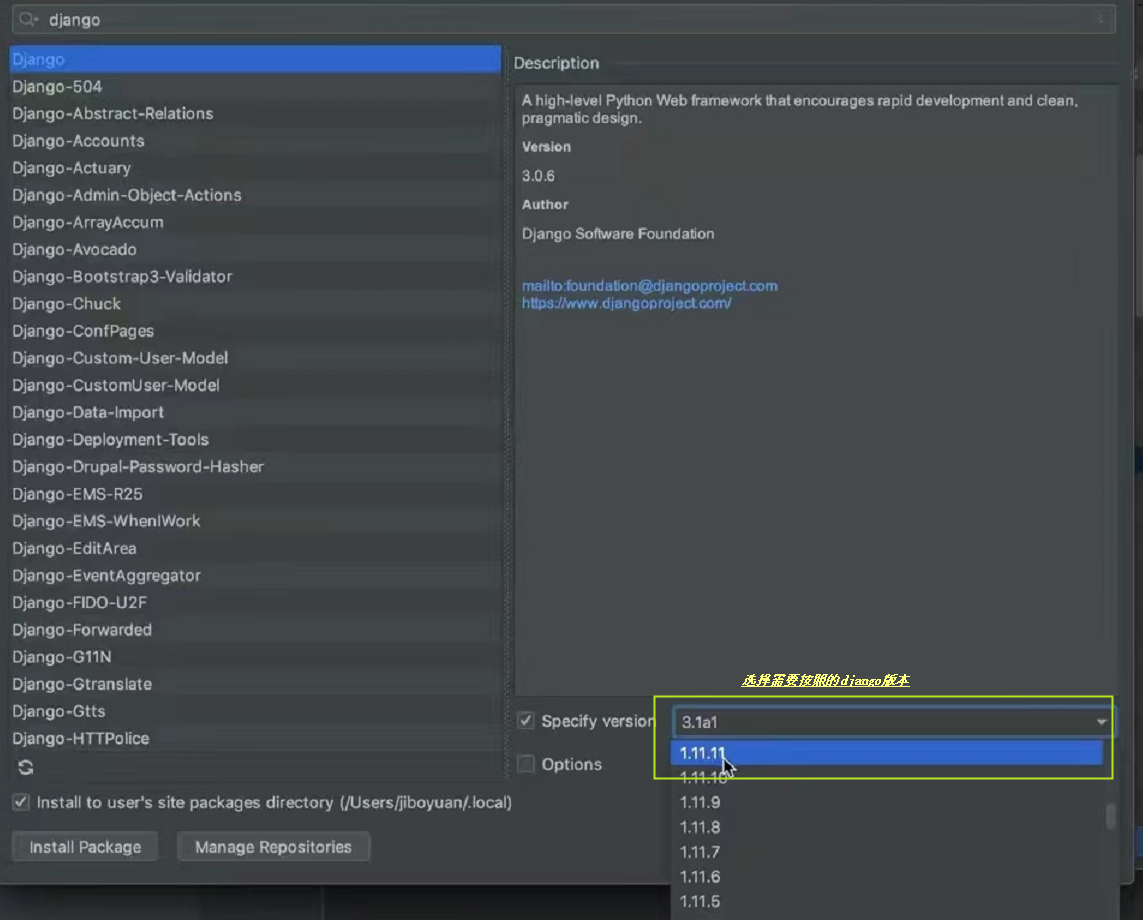Image resolution: width=1143 pixels, height=920 pixels.
Task: Click the version value 3.0.6
Action: coord(538,176)
